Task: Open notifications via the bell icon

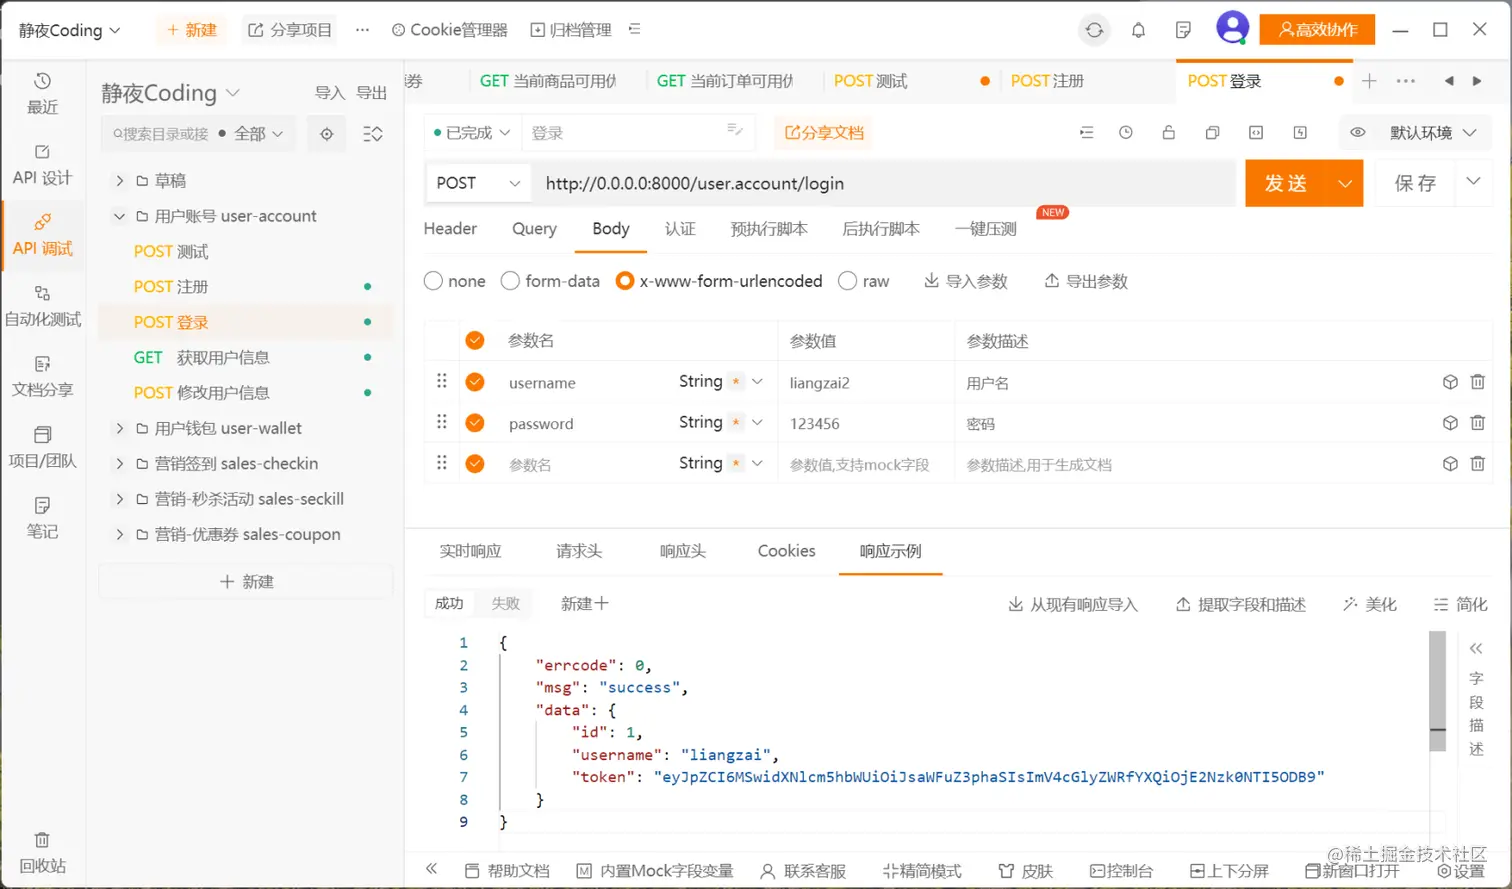Action: 1138,29
